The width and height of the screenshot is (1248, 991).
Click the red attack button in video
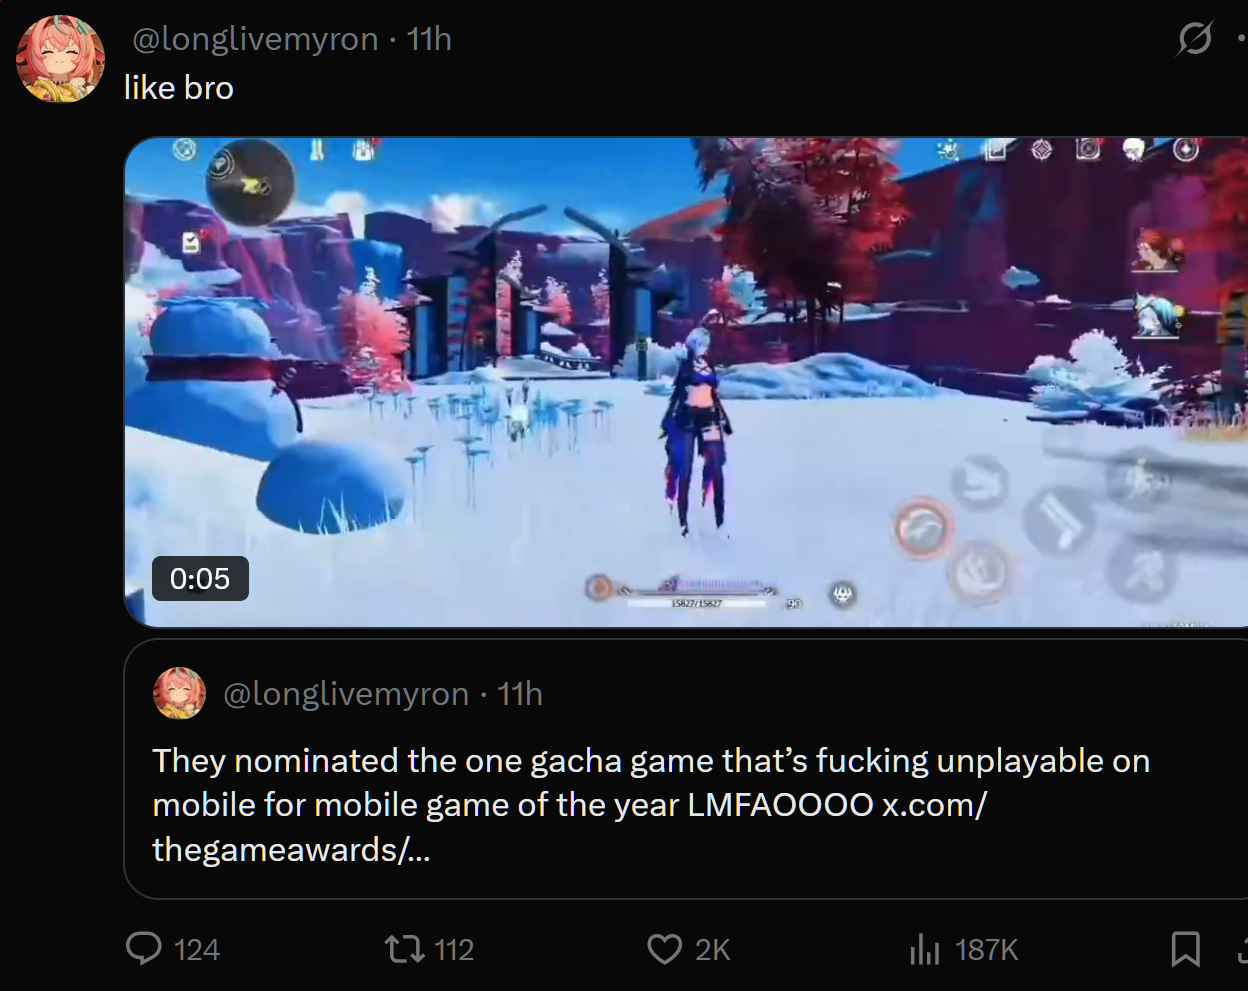coord(922,527)
